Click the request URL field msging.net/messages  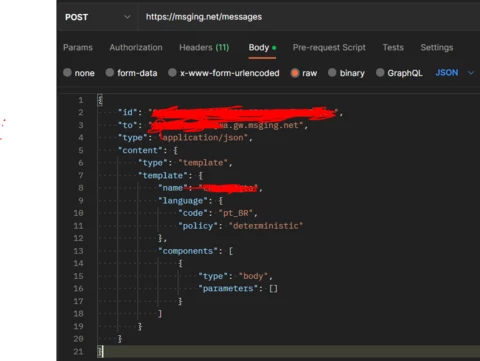coord(204,17)
